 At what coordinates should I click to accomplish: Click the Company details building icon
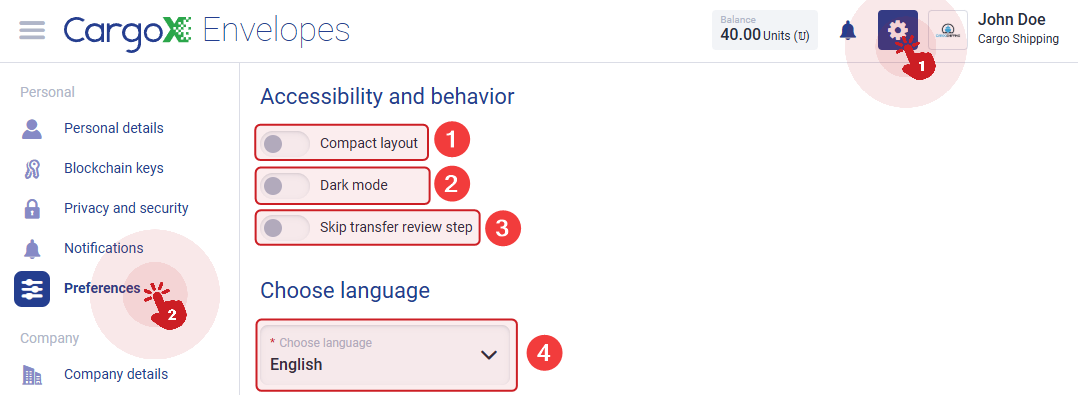[x=32, y=374]
